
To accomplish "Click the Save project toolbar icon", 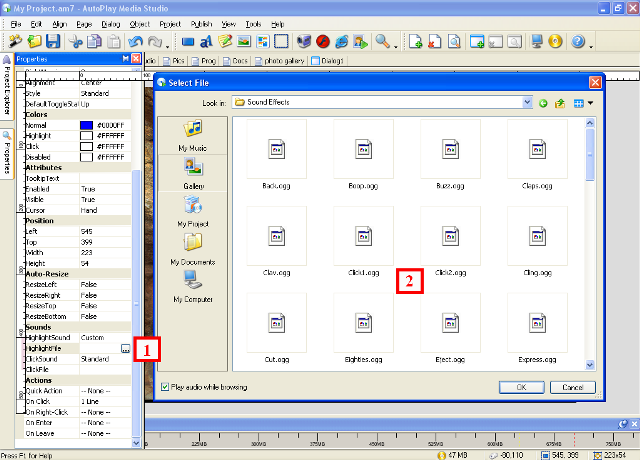I will (x=53, y=42).
